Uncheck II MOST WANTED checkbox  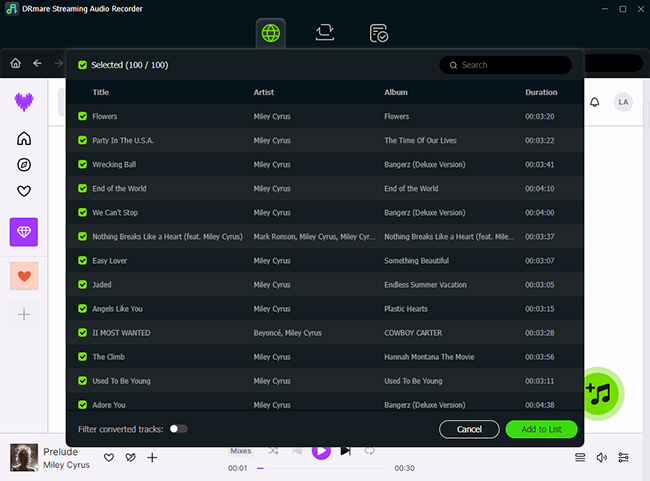(x=82, y=333)
